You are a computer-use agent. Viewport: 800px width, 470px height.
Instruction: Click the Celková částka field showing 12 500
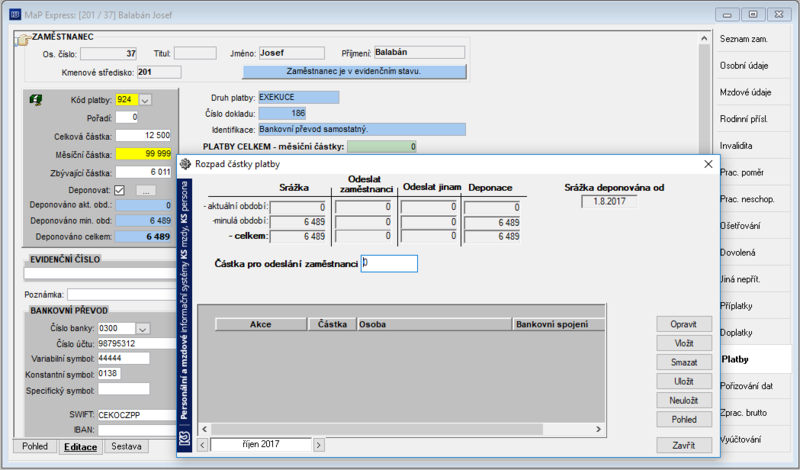143,135
